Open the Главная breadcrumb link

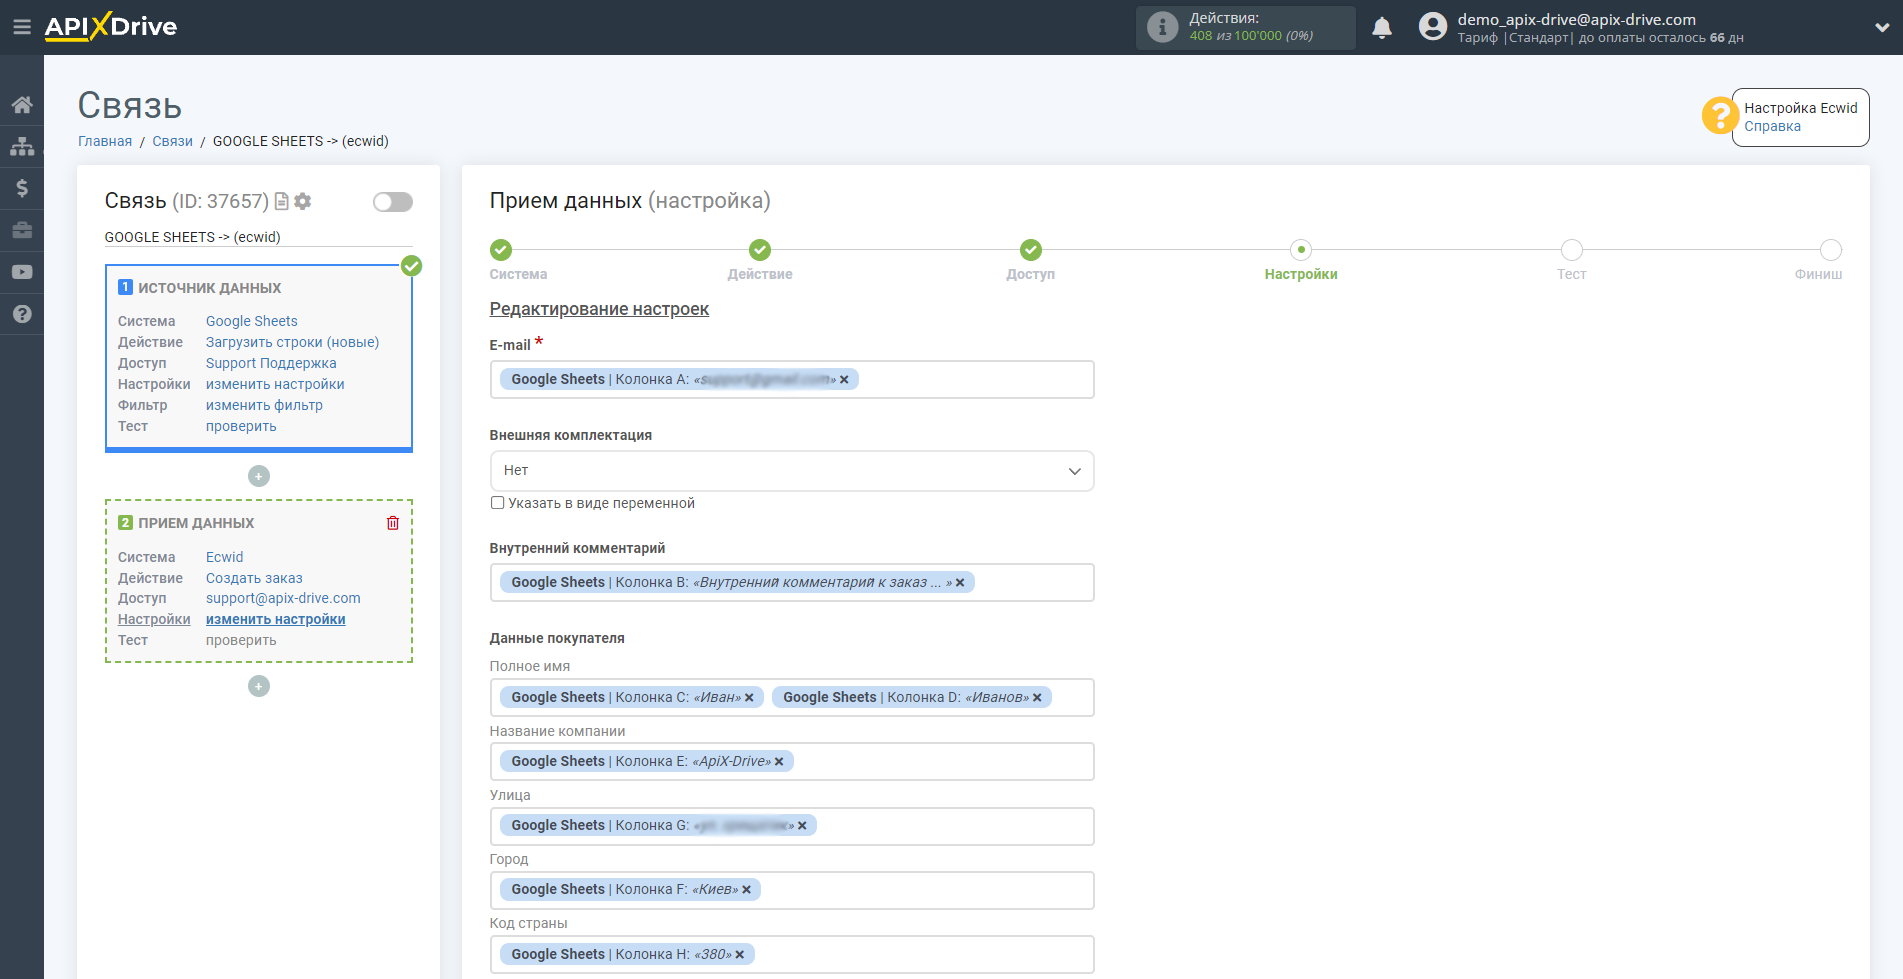pyautogui.click(x=105, y=141)
